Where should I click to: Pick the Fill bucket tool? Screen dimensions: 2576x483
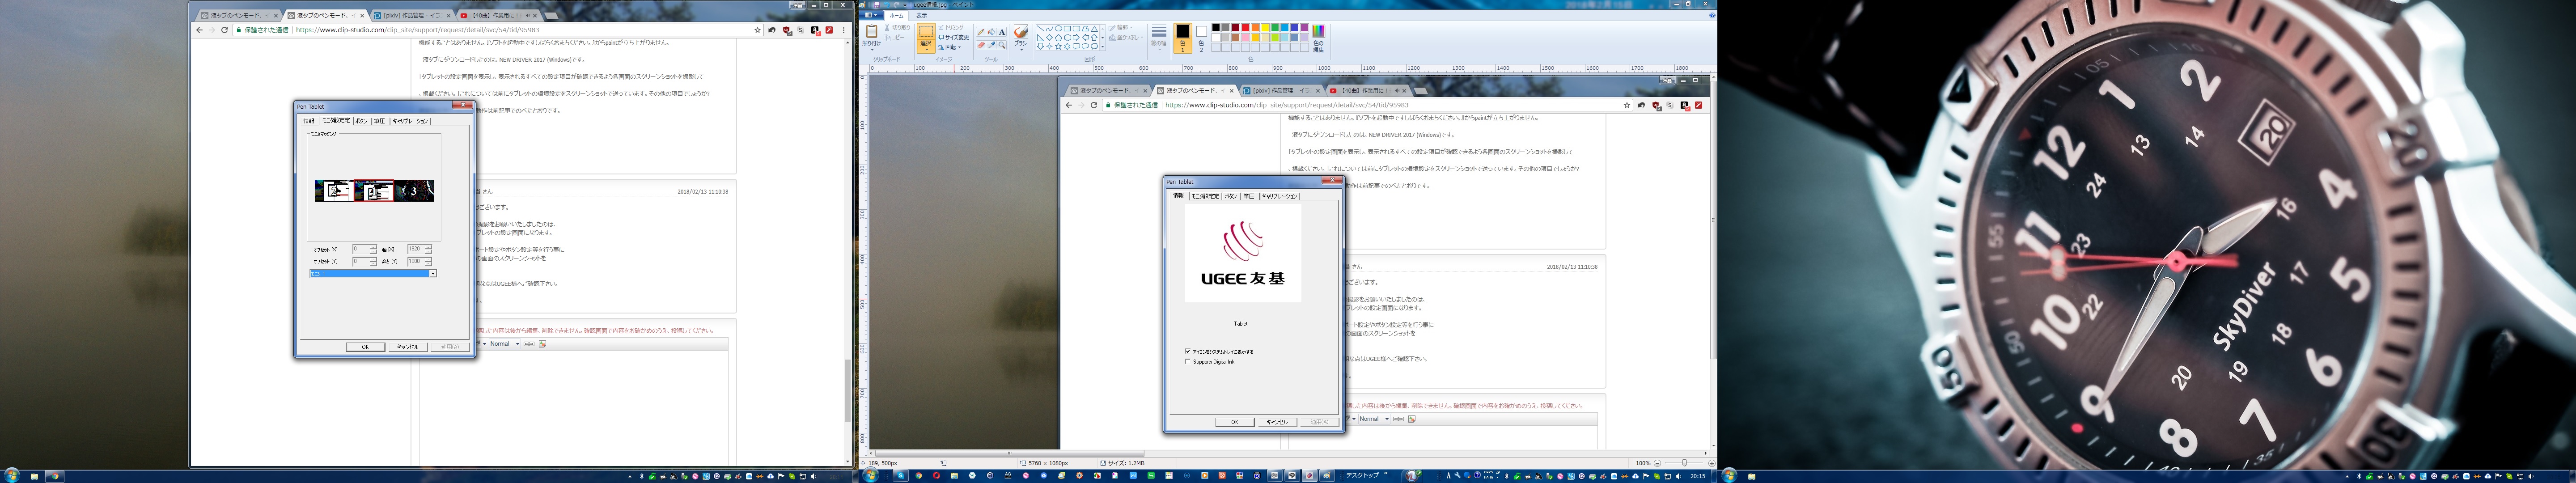click(992, 32)
